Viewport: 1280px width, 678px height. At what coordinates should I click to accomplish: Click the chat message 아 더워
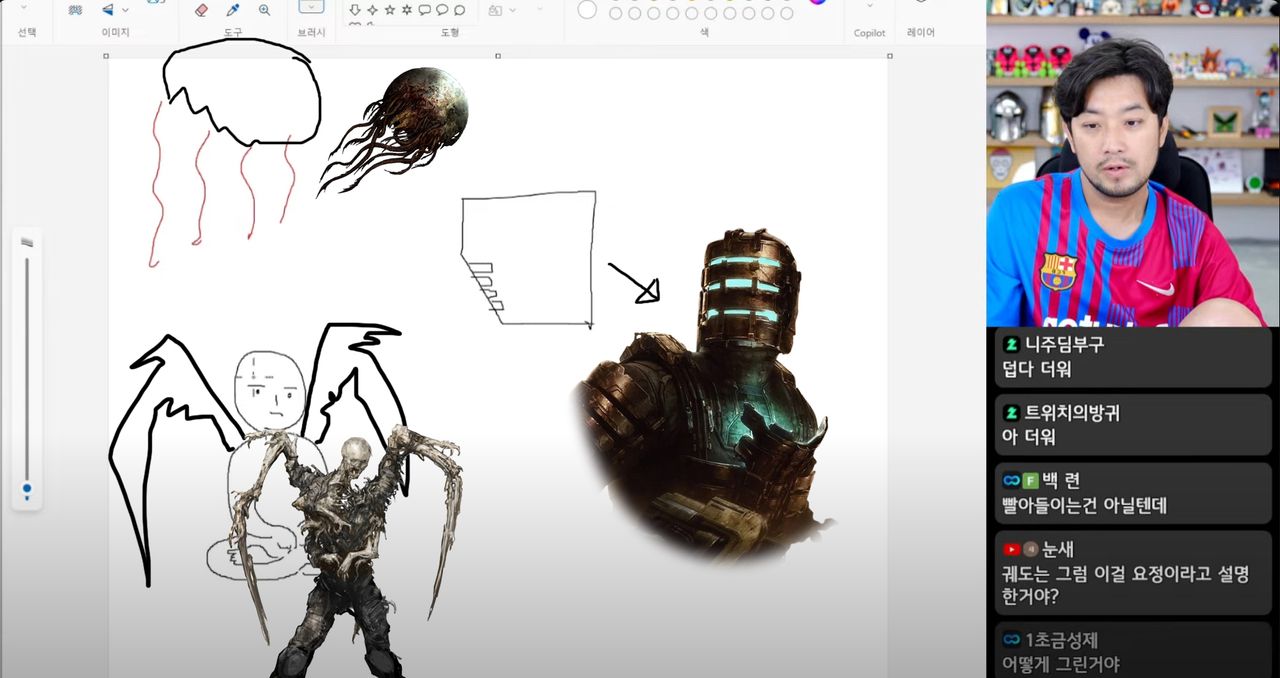pyautogui.click(x=1029, y=438)
